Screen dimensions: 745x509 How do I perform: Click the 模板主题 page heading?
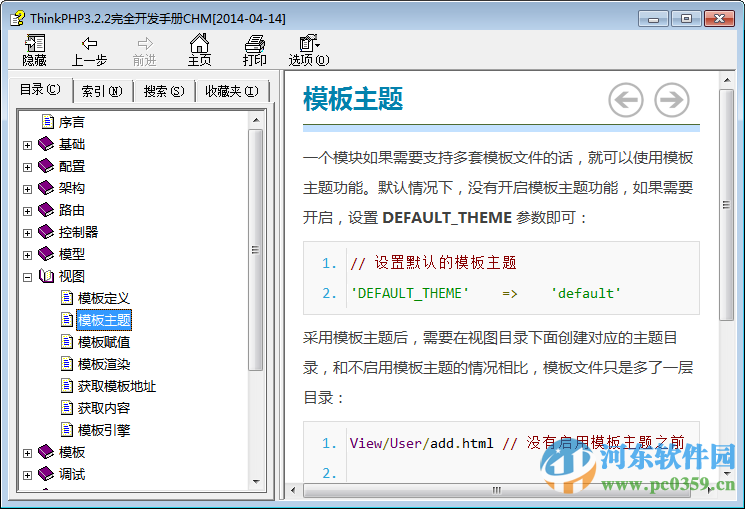pos(353,99)
